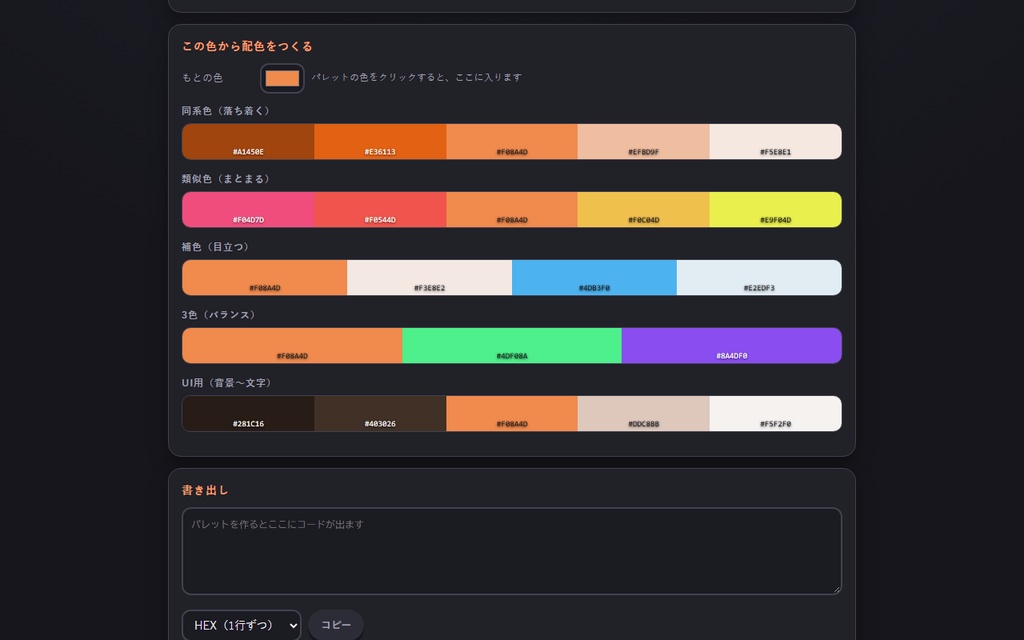Click the #E2EDF3 pale blue swatch
Image resolution: width=1024 pixels, height=640 pixels.
pyautogui.click(x=760, y=278)
